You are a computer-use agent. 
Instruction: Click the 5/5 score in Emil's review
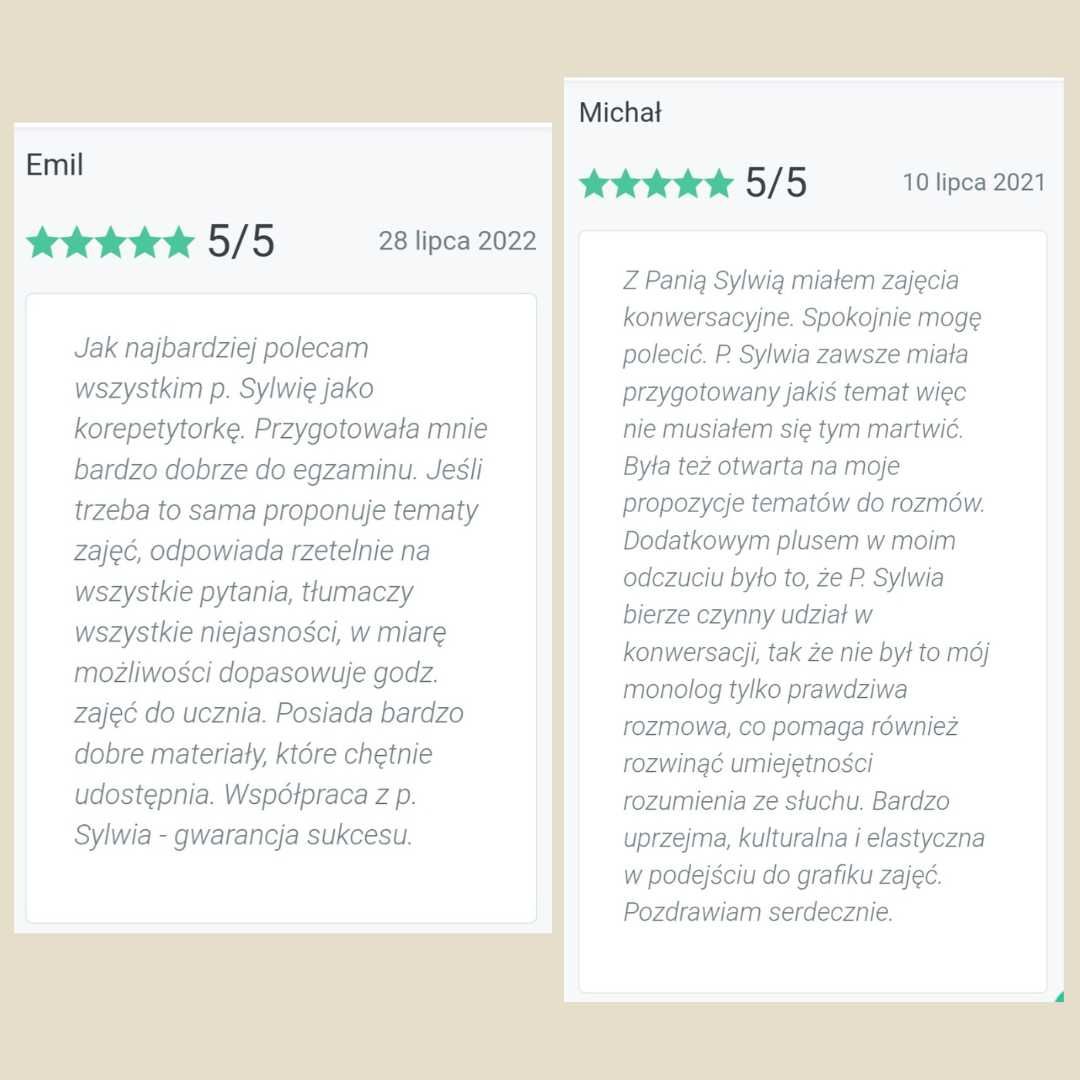point(241,241)
